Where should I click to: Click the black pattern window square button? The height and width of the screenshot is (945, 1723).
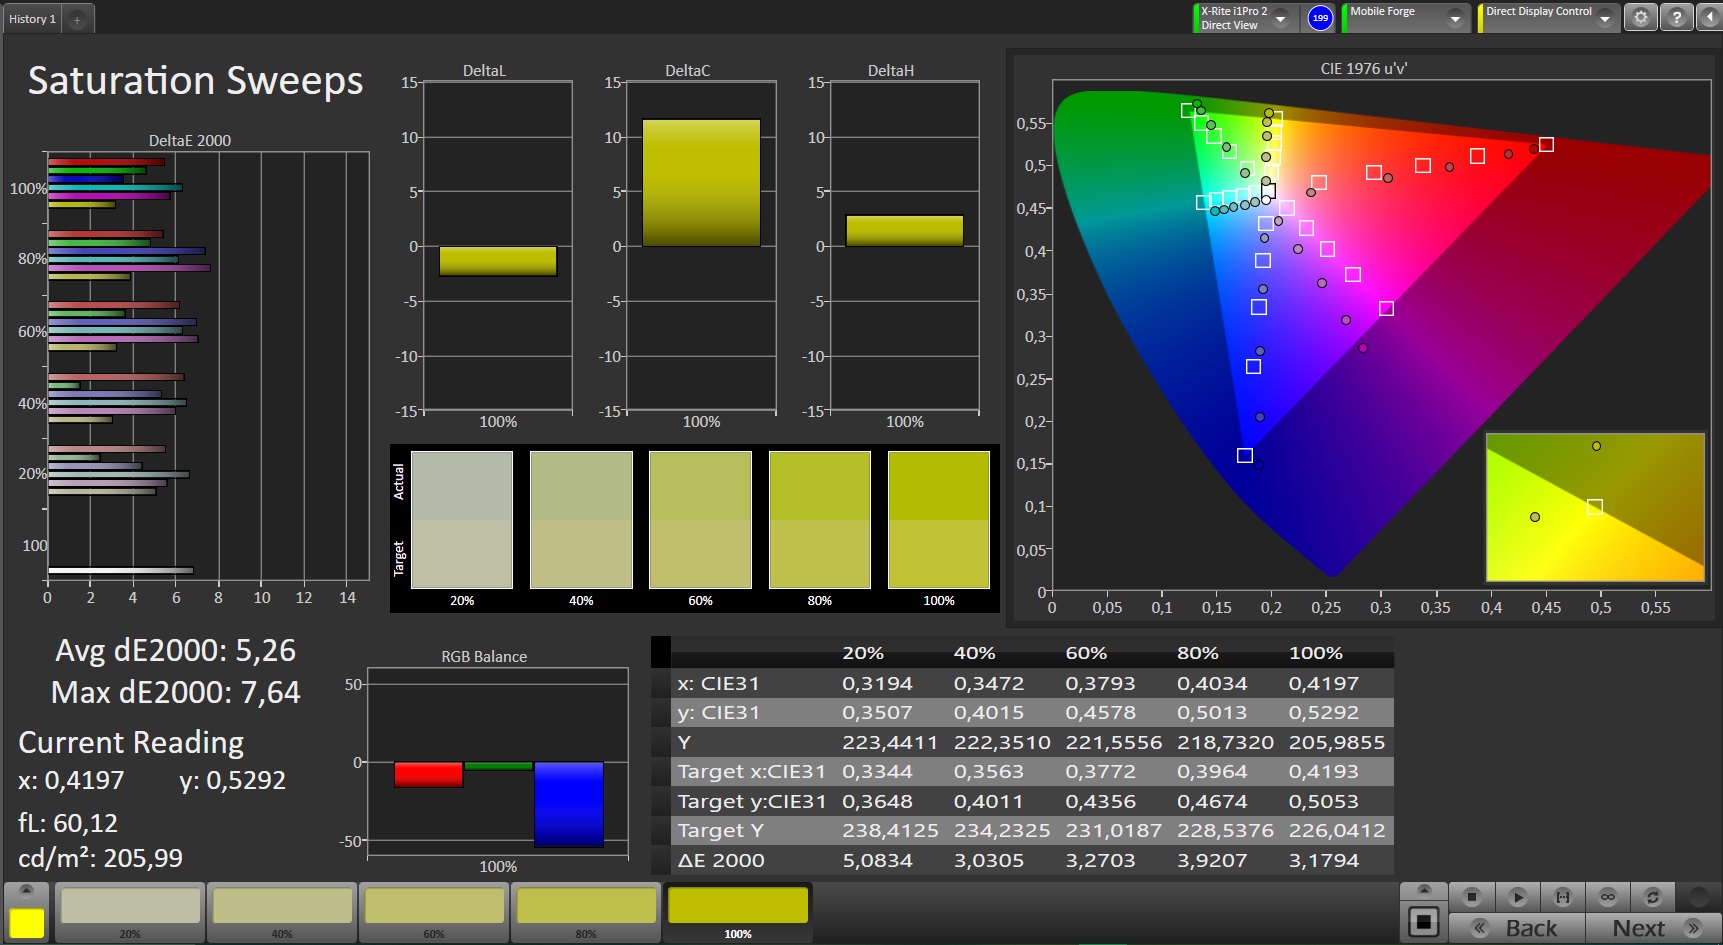tap(1424, 922)
